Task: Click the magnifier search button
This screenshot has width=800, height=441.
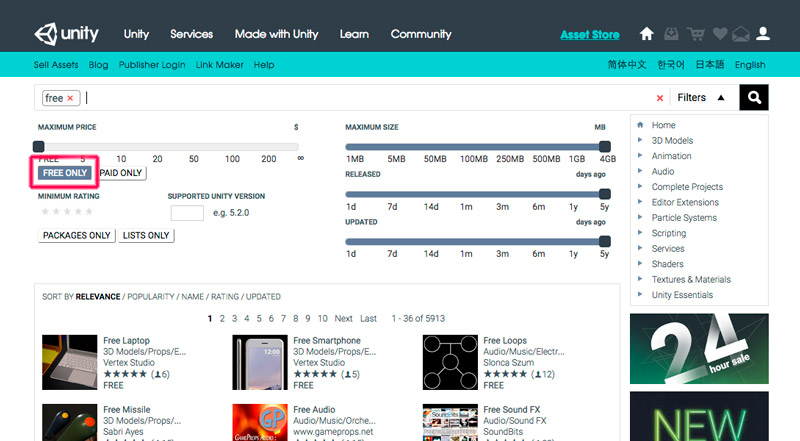Action: (x=754, y=97)
